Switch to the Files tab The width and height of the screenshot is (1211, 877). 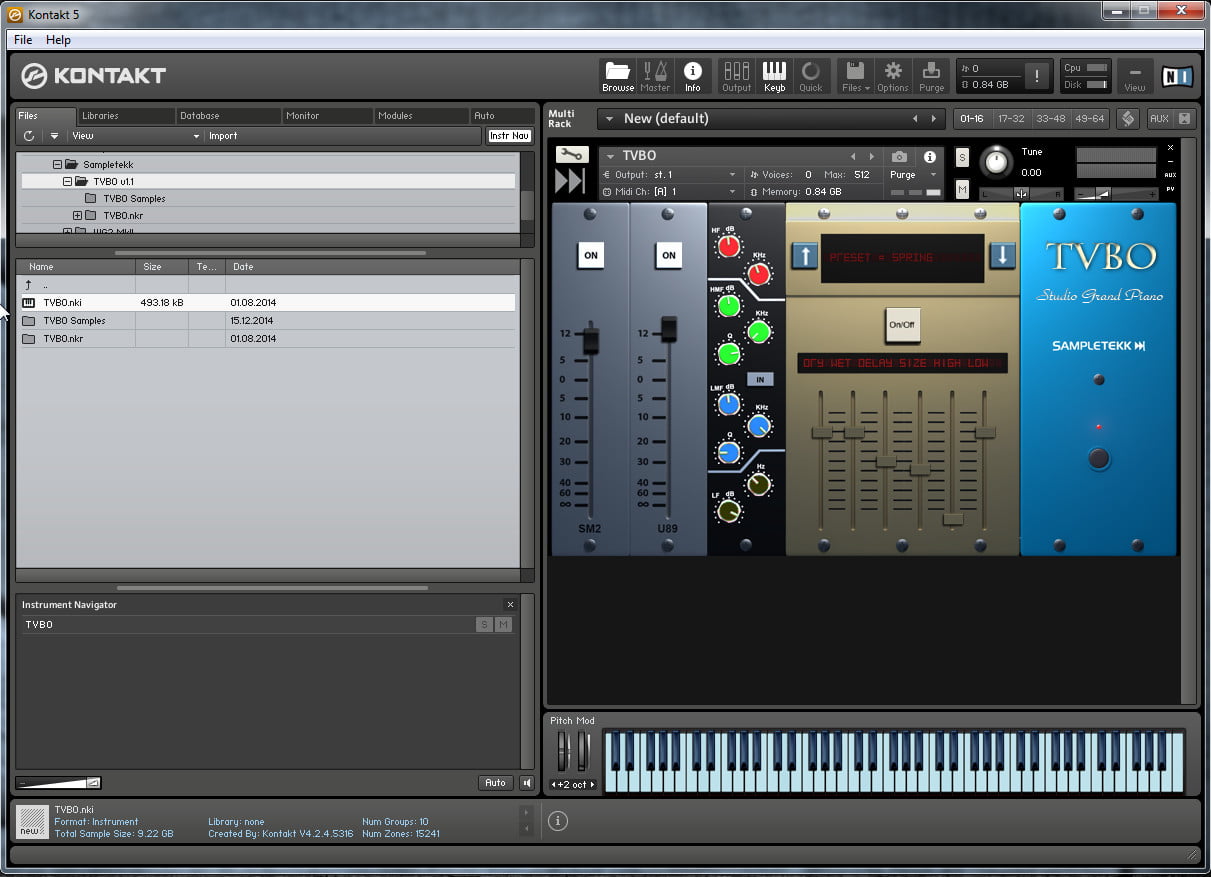(45, 116)
